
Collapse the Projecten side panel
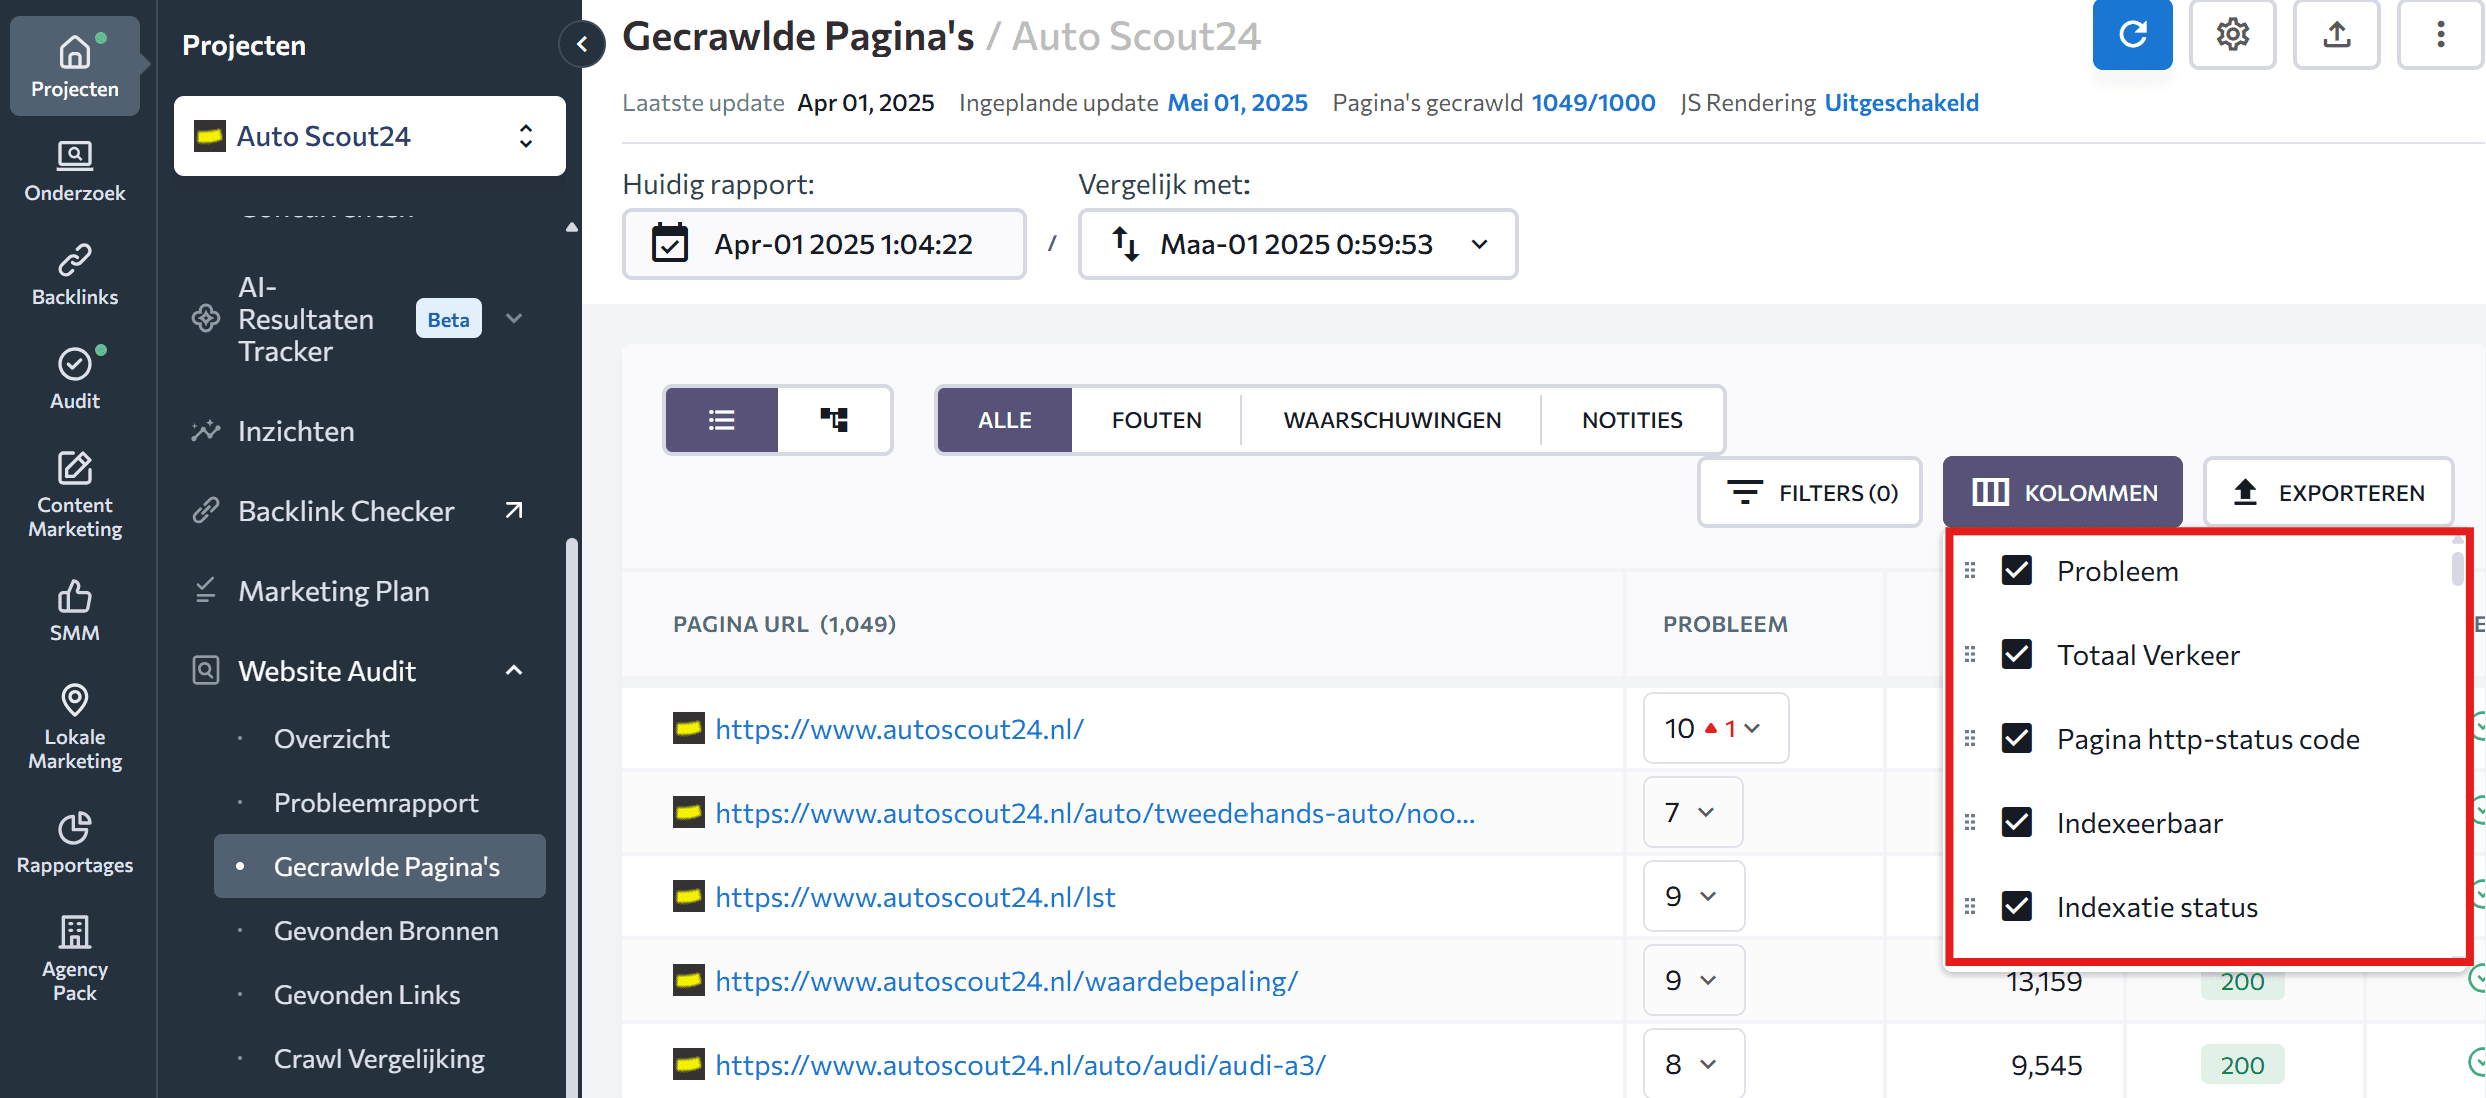click(x=582, y=44)
